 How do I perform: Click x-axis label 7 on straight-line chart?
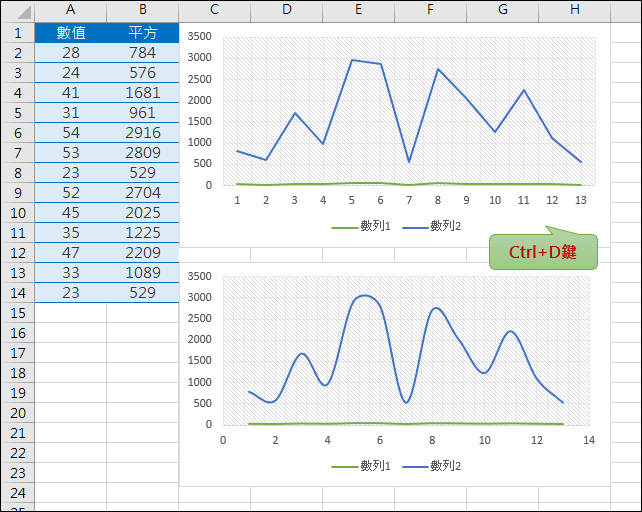click(409, 200)
